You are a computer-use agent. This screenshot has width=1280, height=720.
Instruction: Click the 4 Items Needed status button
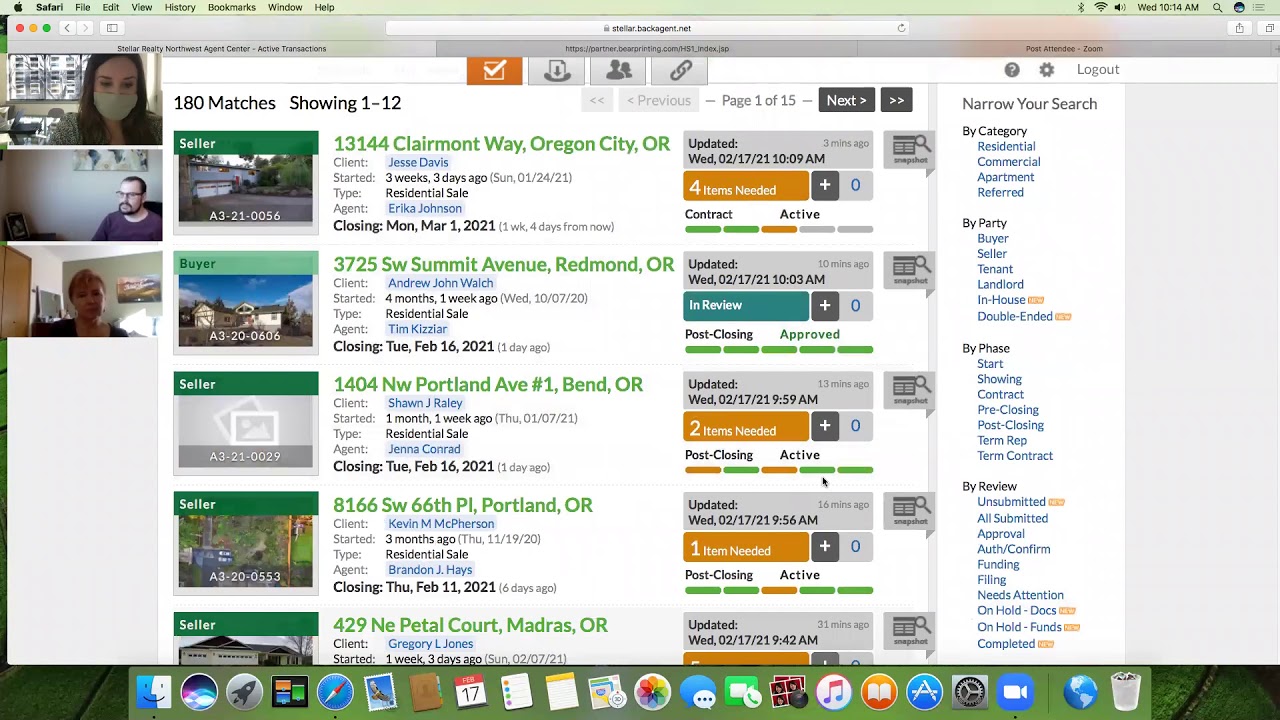pyautogui.click(x=746, y=187)
